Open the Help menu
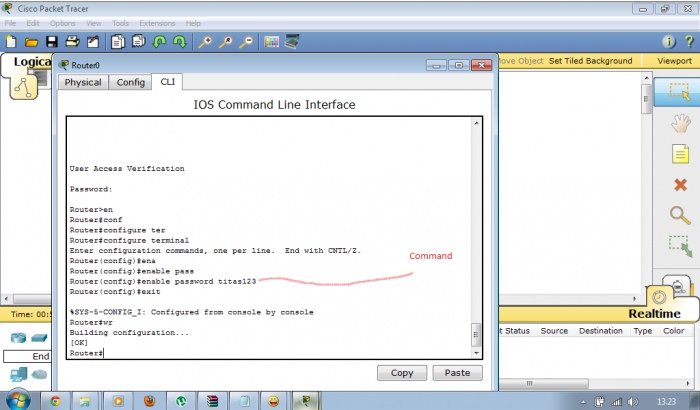 tap(193, 23)
